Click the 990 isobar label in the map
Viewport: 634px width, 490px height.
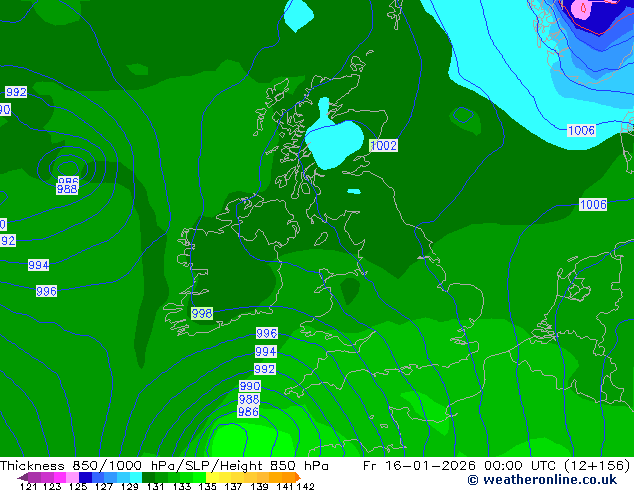click(250, 386)
